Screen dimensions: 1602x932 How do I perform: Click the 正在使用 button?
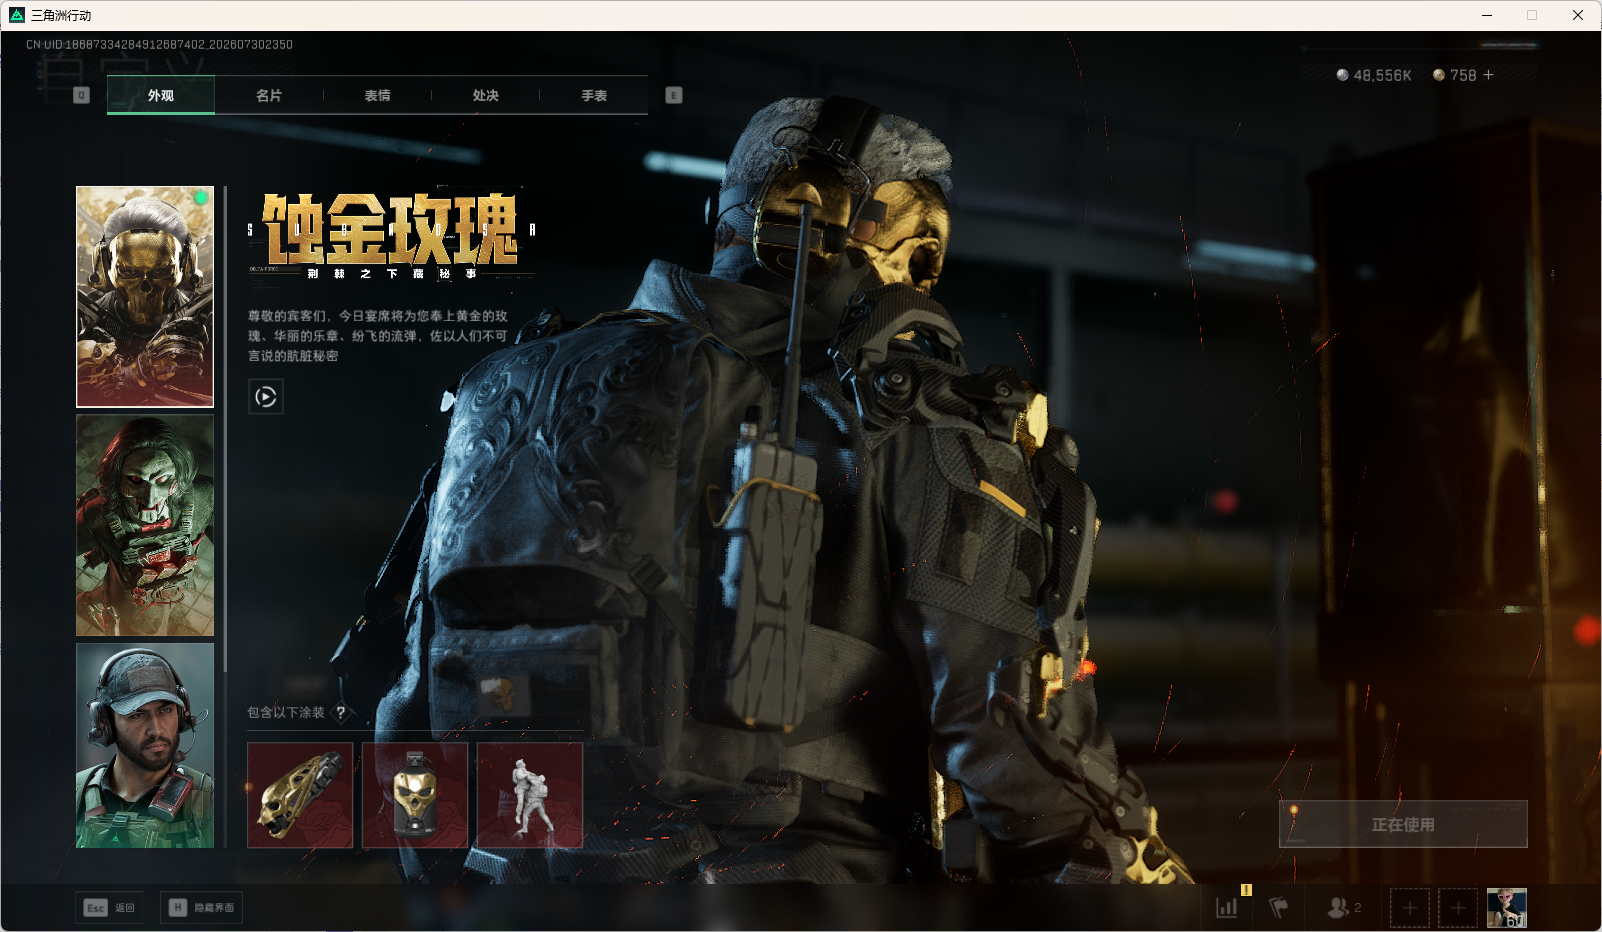(1403, 824)
